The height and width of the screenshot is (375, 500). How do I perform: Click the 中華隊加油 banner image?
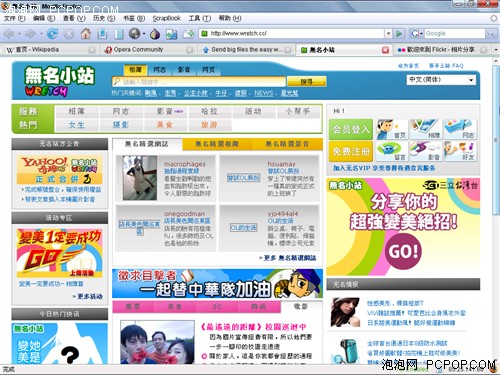point(217,283)
